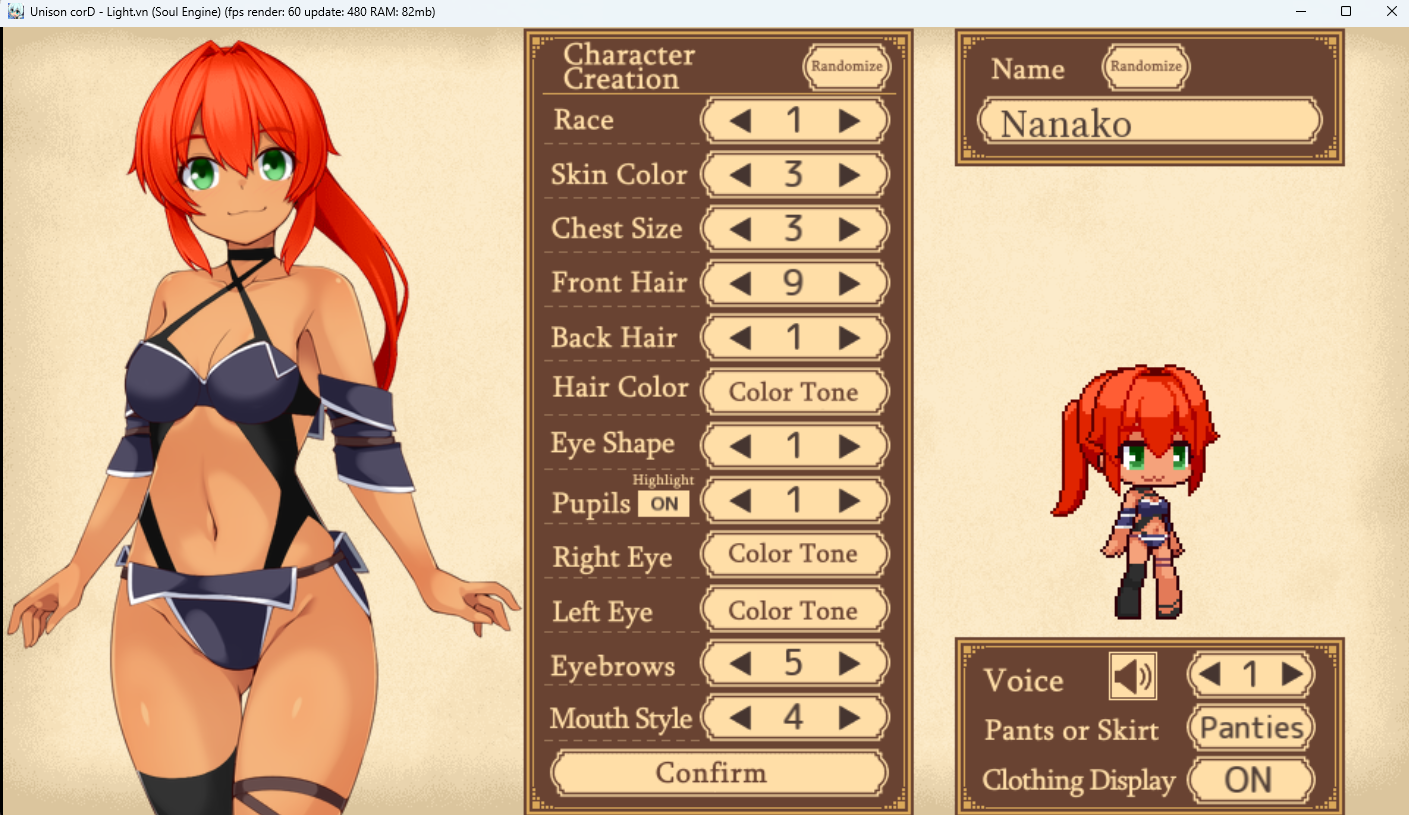Select next Mouth Style option
The width and height of the screenshot is (1409, 815).
click(849, 717)
